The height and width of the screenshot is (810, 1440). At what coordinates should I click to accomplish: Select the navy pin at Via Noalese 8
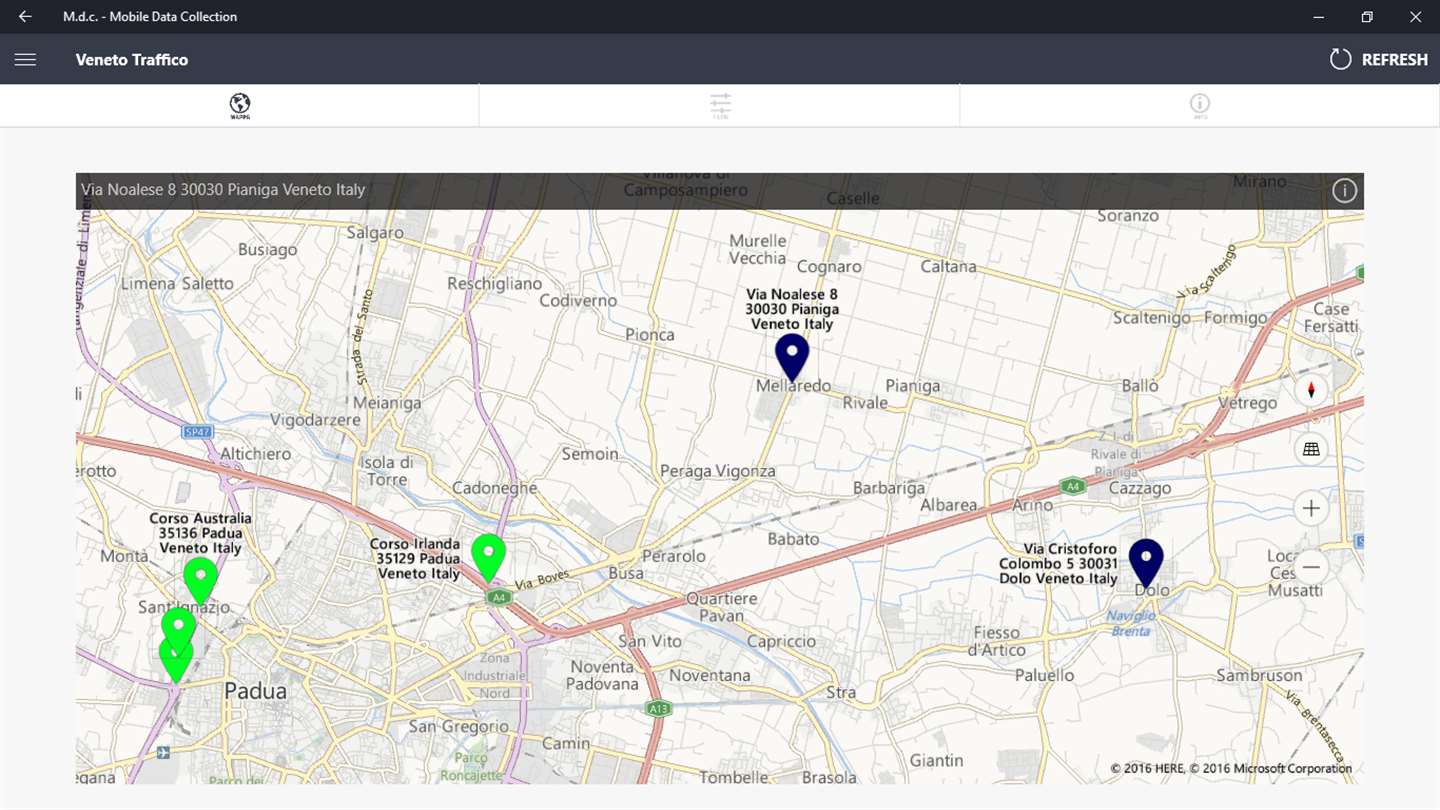[792, 357]
